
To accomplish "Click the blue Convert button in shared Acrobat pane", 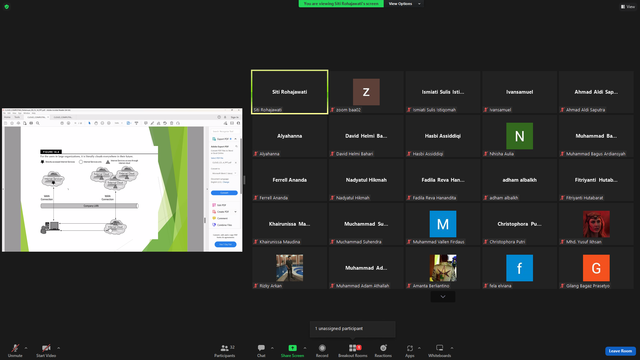I will tap(224, 193).
